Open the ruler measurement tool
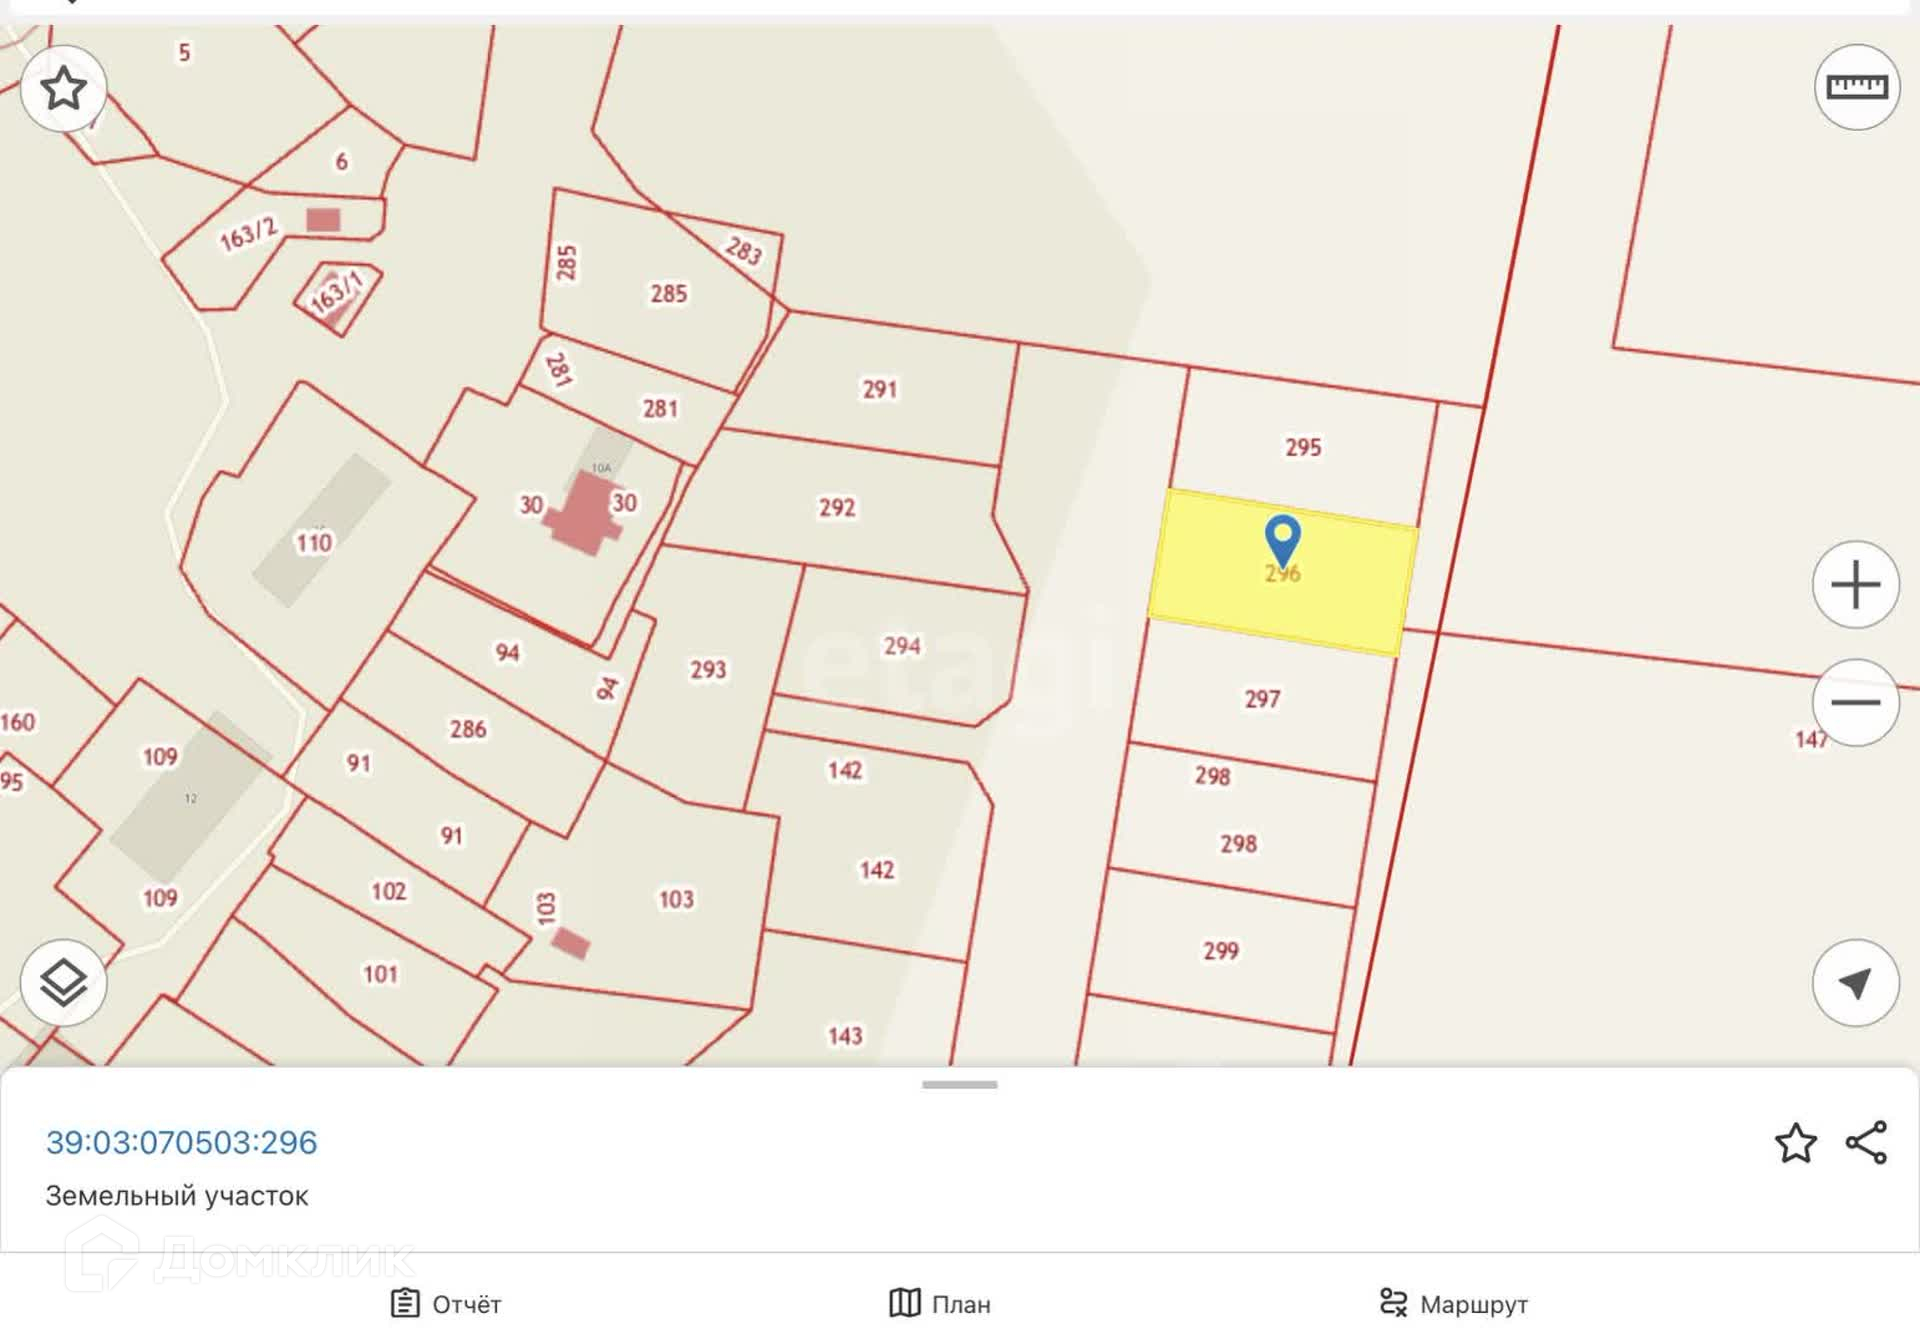 tap(1856, 87)
